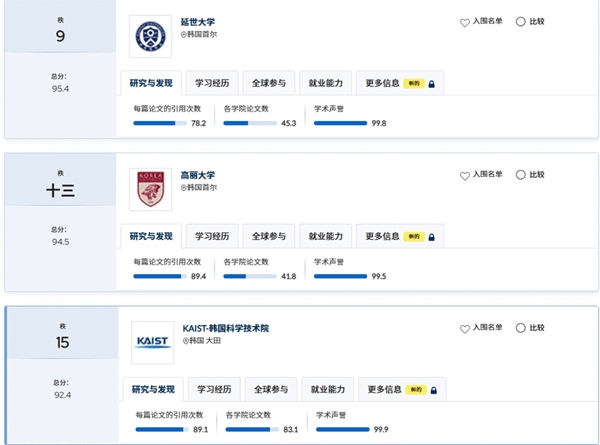Switch to 就业能力 tab under KAIST
The width and height of the screenshot is (600, 445).
(328, 389)
